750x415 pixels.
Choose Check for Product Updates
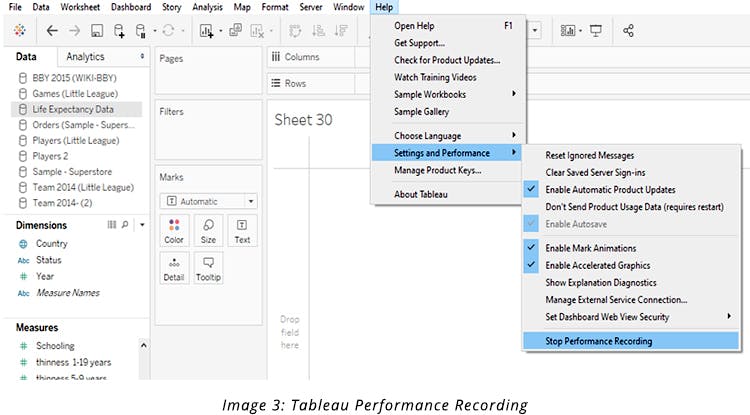pos(447,60)
